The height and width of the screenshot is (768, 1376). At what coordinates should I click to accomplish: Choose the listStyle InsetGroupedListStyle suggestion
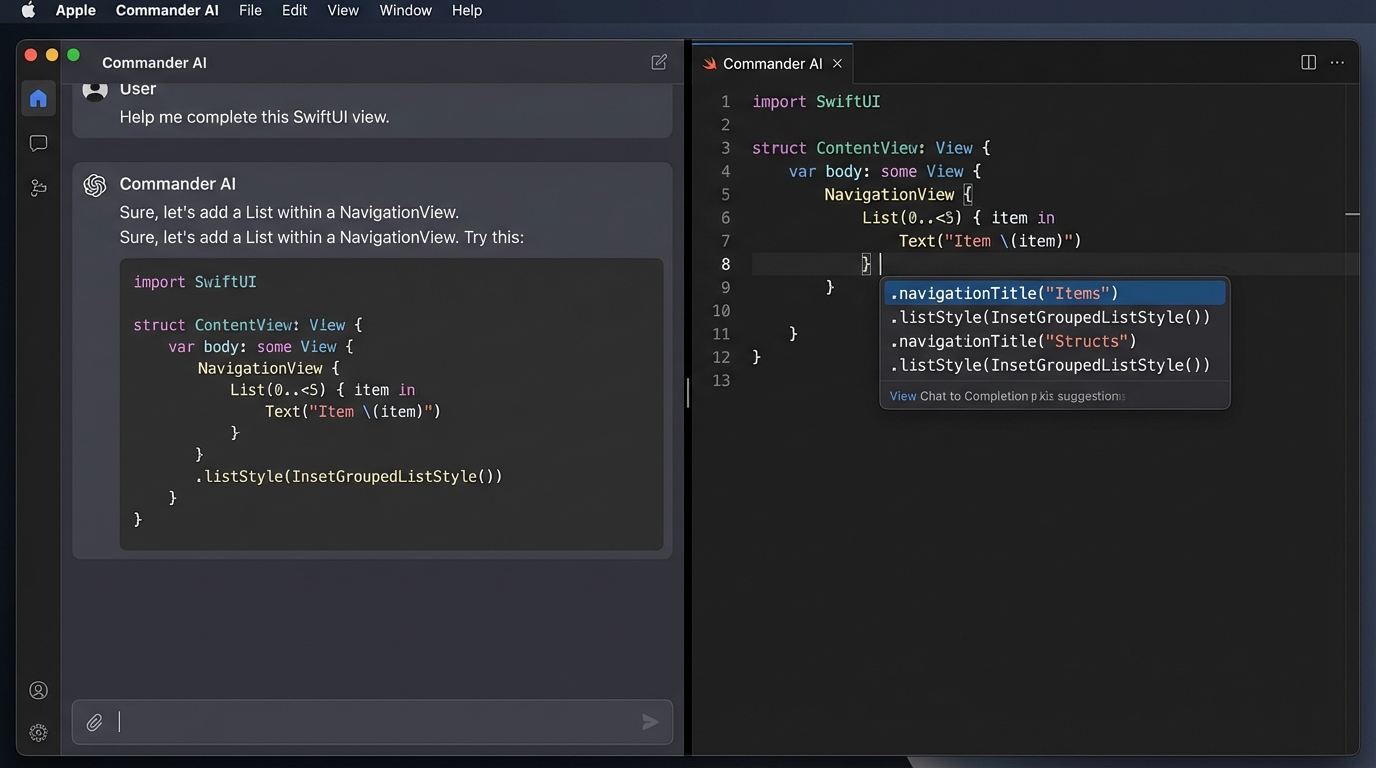pyautogui.click(x=1049, y=317)
